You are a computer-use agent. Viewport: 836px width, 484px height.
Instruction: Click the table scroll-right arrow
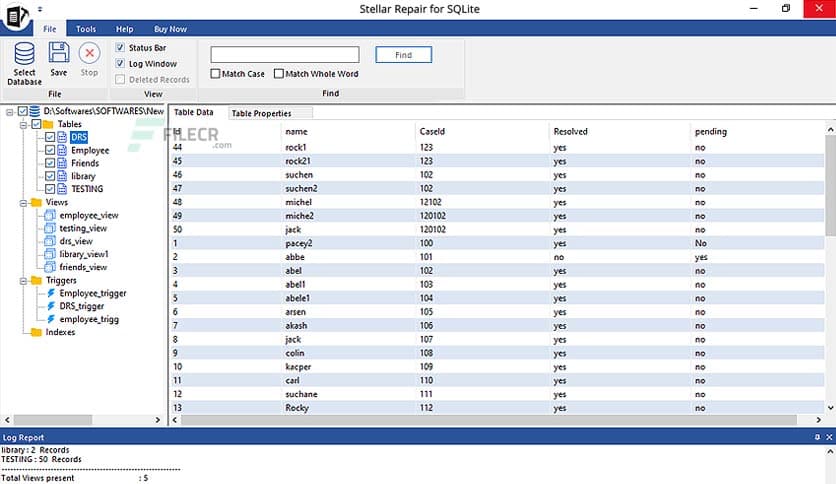point(818,420)
